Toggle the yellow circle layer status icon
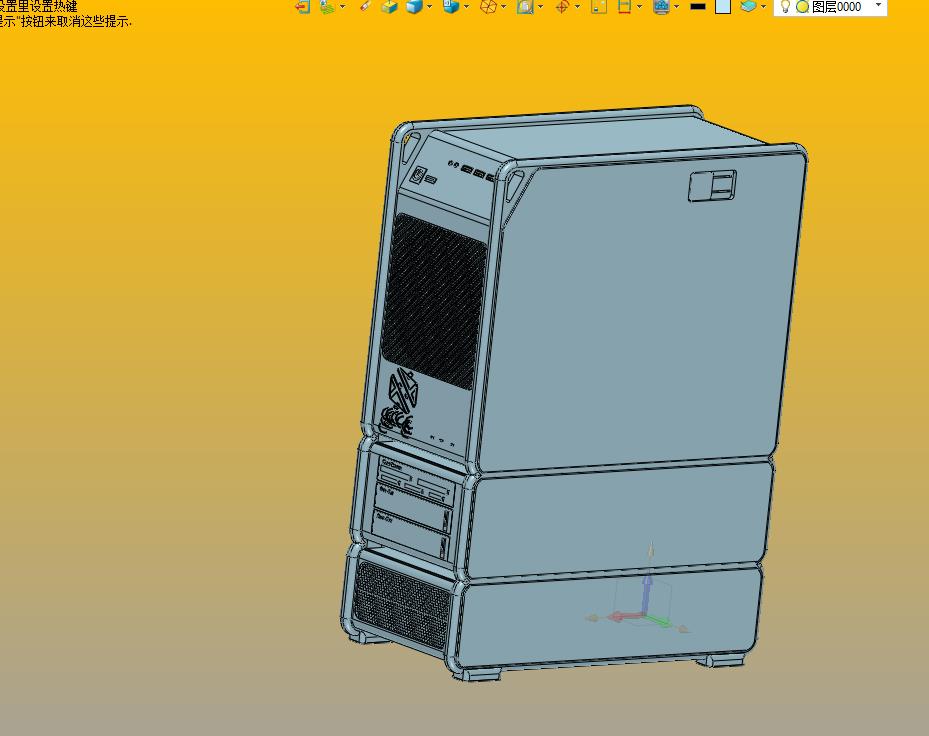 (x=802, y=7)
